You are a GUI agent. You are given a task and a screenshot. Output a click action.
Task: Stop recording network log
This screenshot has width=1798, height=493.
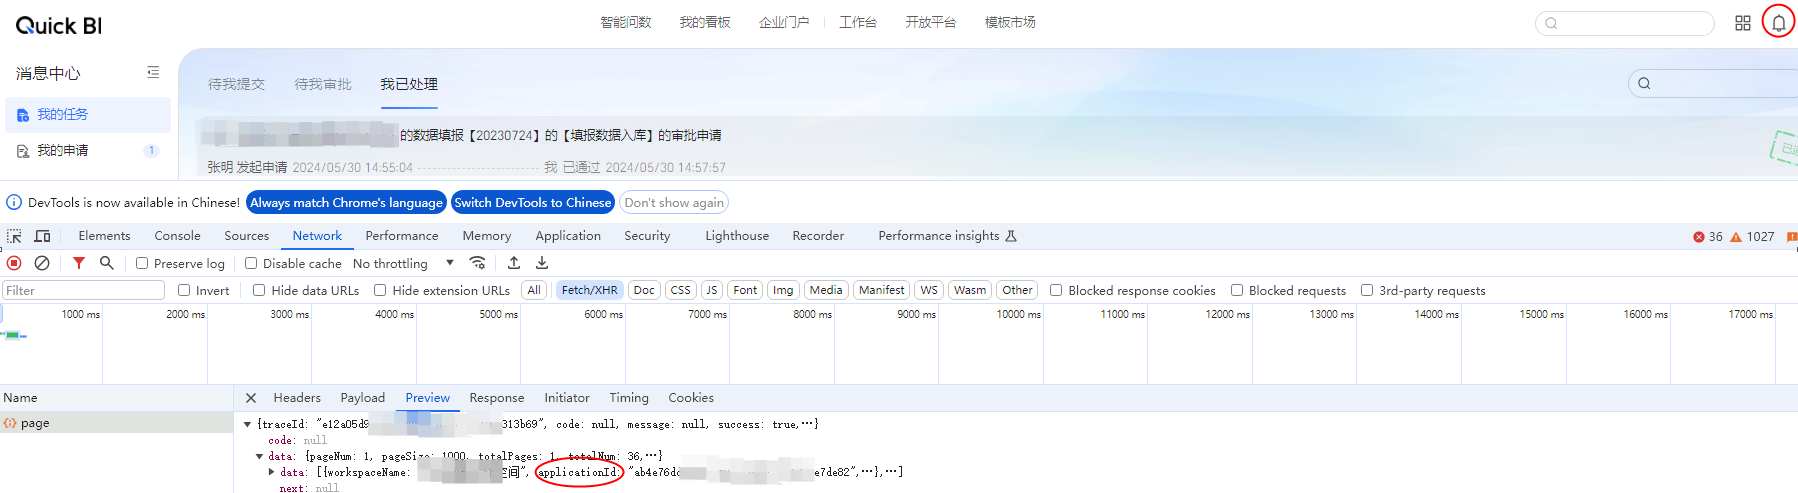point(14,263)
